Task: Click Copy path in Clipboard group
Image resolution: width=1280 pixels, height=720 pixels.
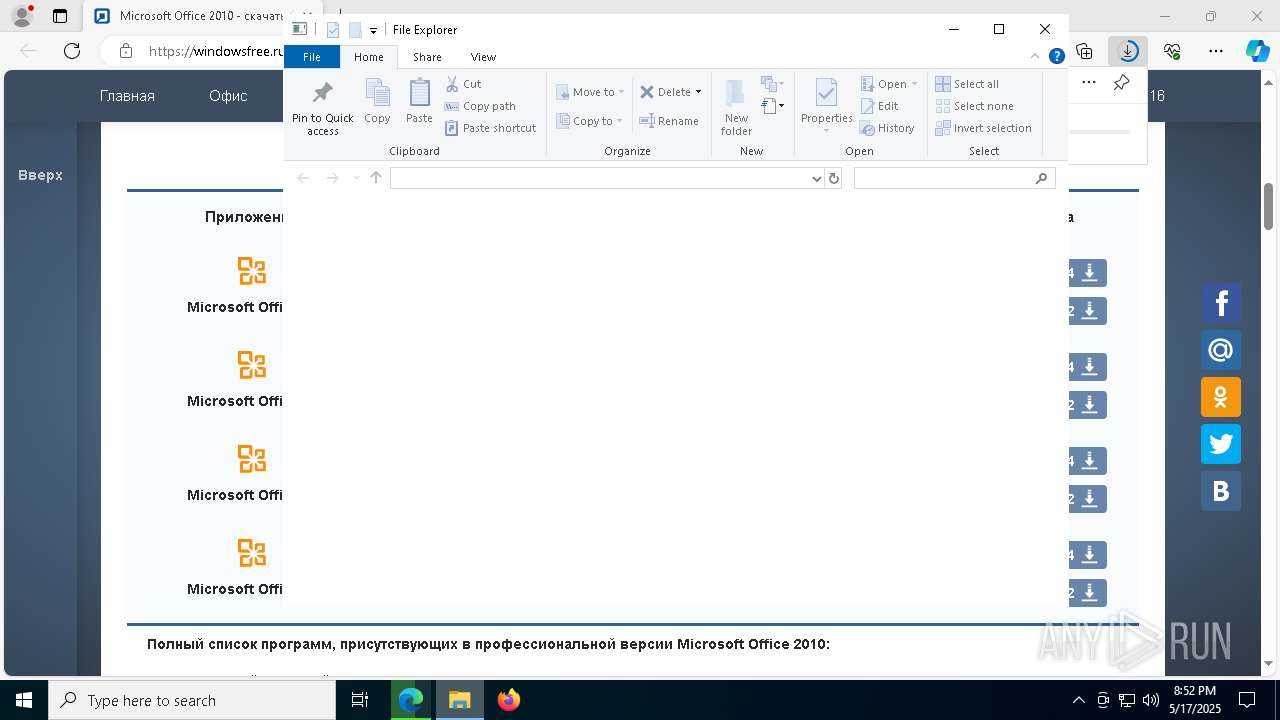Action: 480,106
